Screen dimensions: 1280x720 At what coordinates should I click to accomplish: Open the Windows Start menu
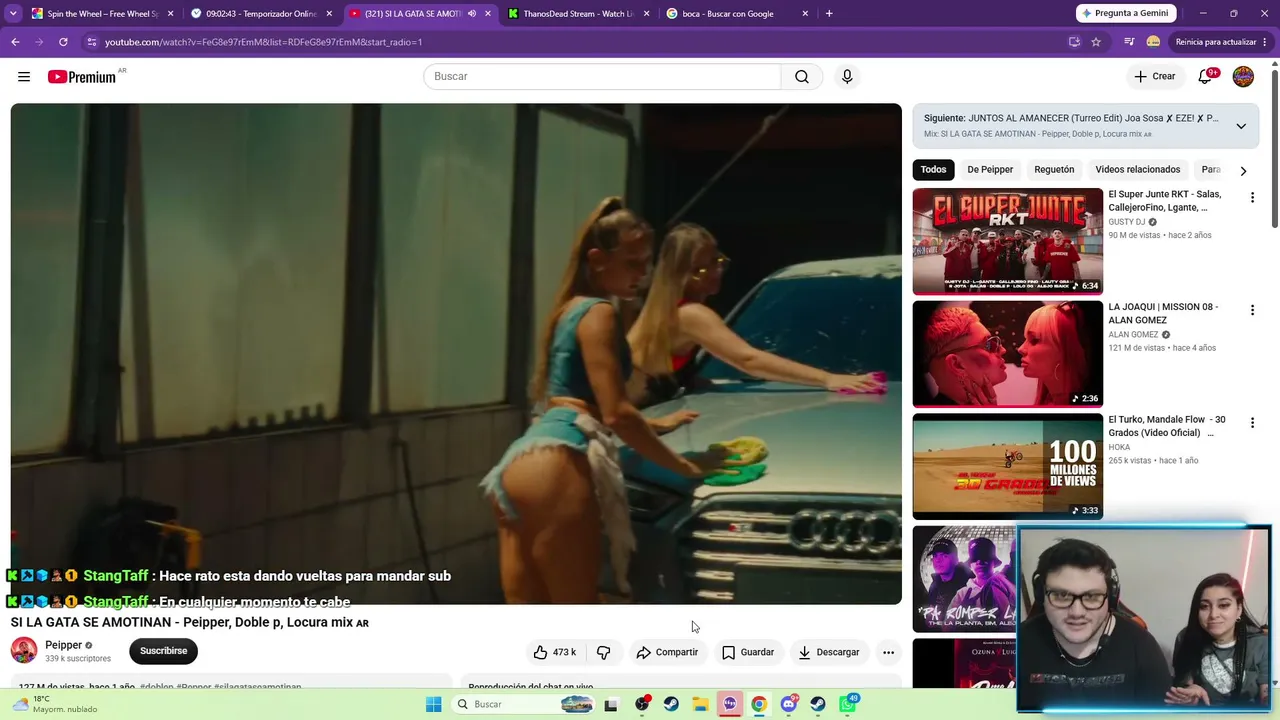pos(433,704)
